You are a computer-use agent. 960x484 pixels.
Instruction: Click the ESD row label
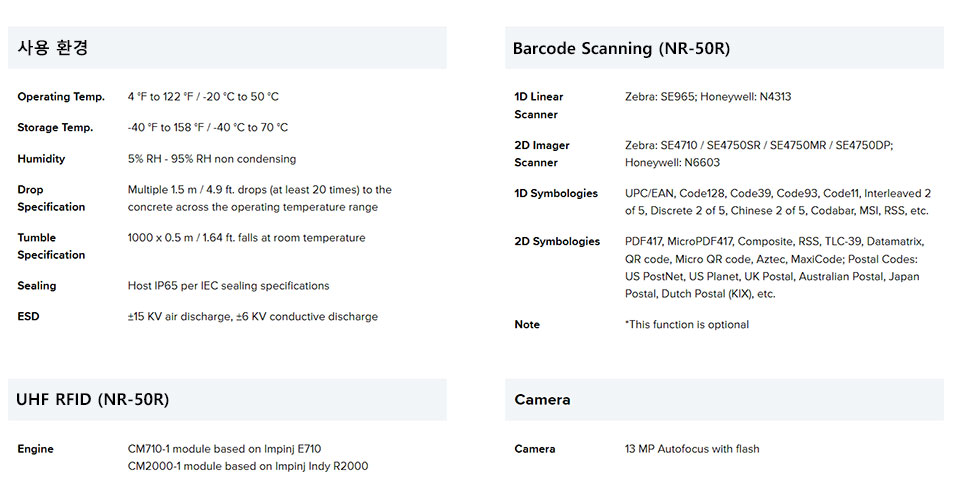pyautogui.click(x=28, y=316)
